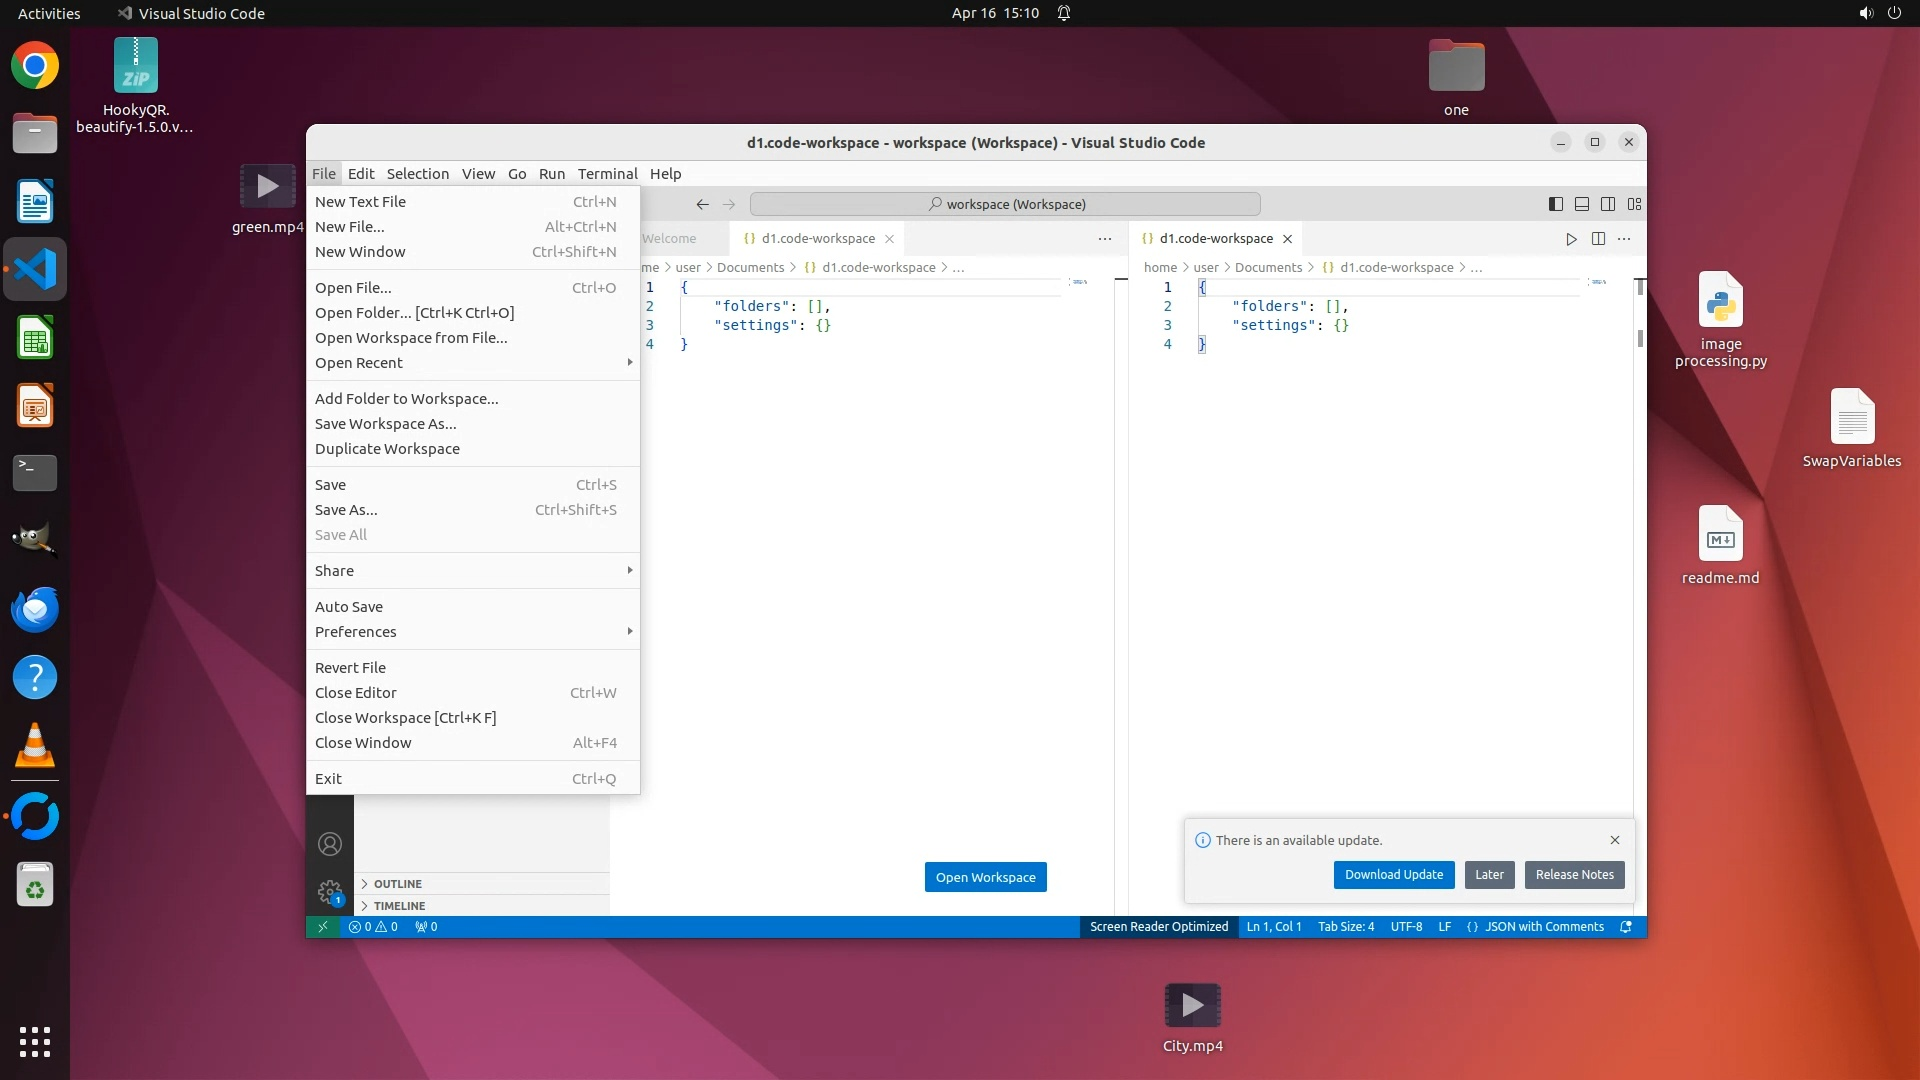Open the Manage gear icon
The image size is (1920, 1080).
[x=330, y=891]
